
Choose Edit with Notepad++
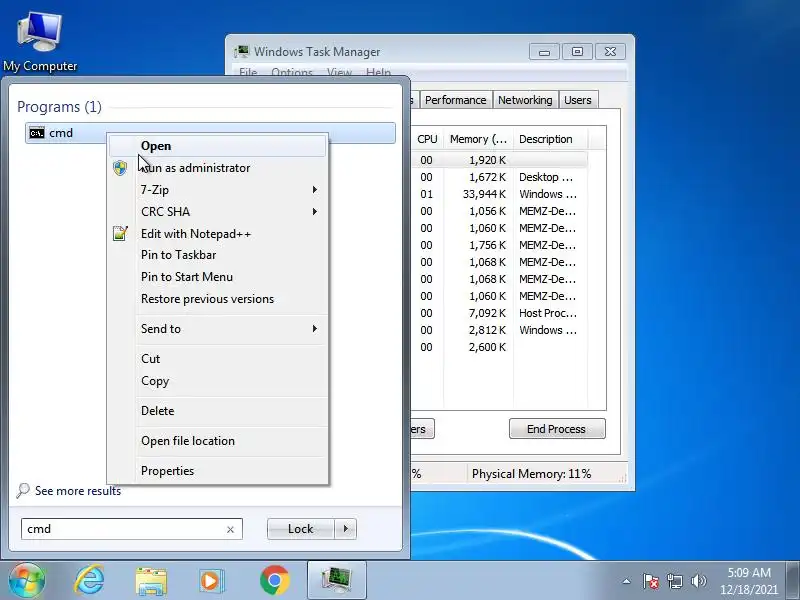pos(217,234)
